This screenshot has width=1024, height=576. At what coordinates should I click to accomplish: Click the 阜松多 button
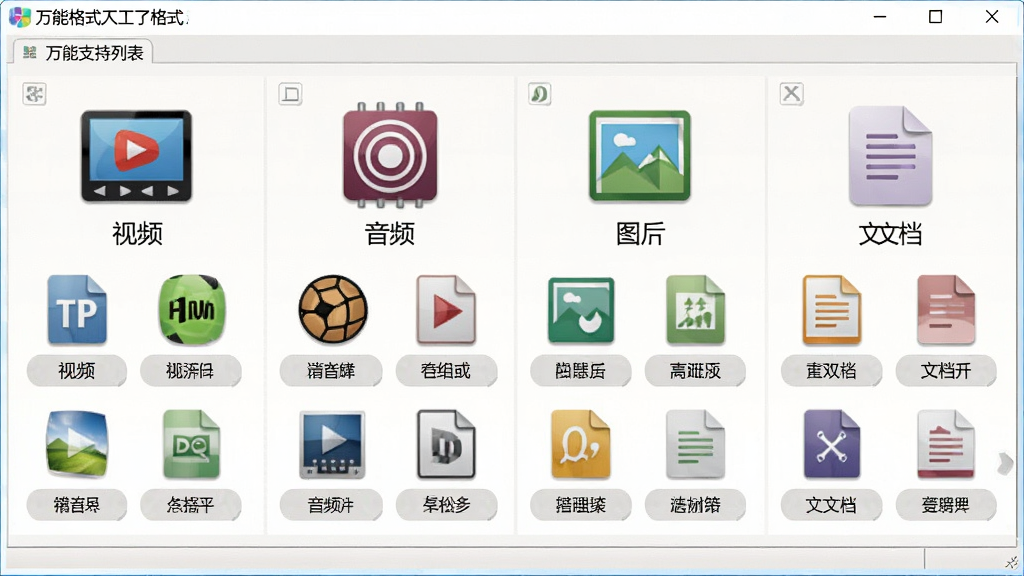pyautogui.click(x=446, y=505)
